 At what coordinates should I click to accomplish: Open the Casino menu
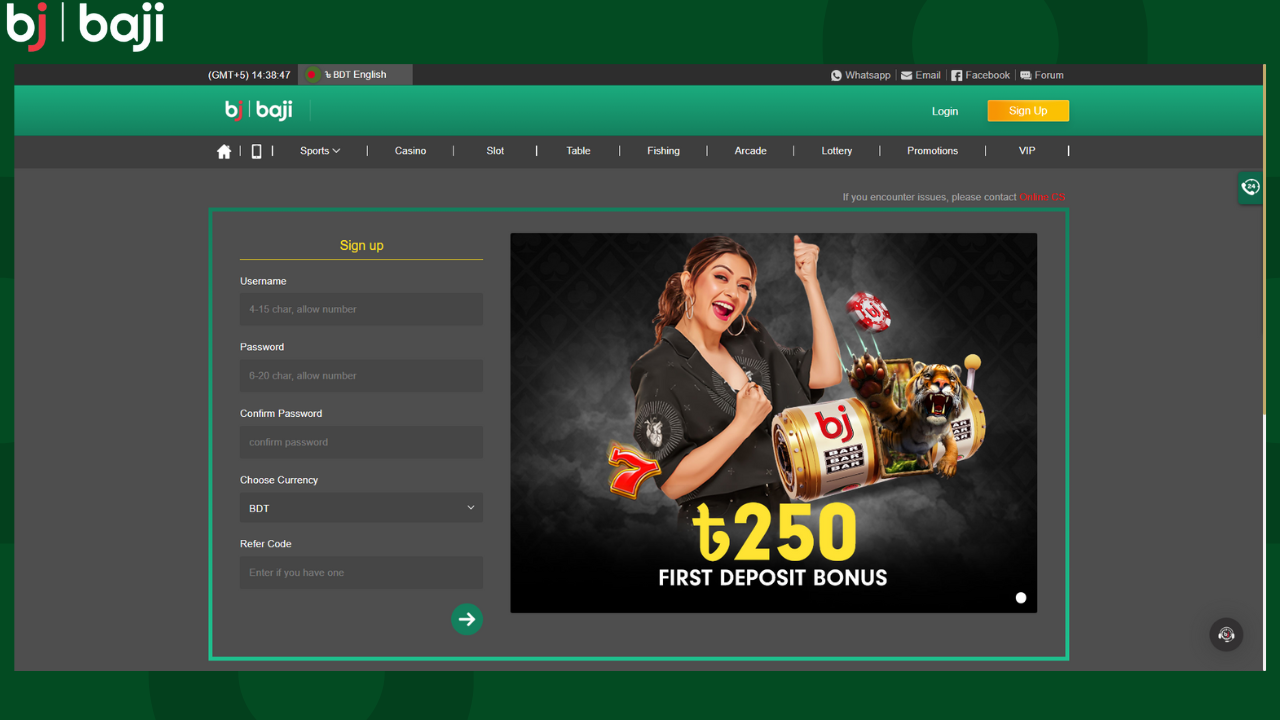410,151
